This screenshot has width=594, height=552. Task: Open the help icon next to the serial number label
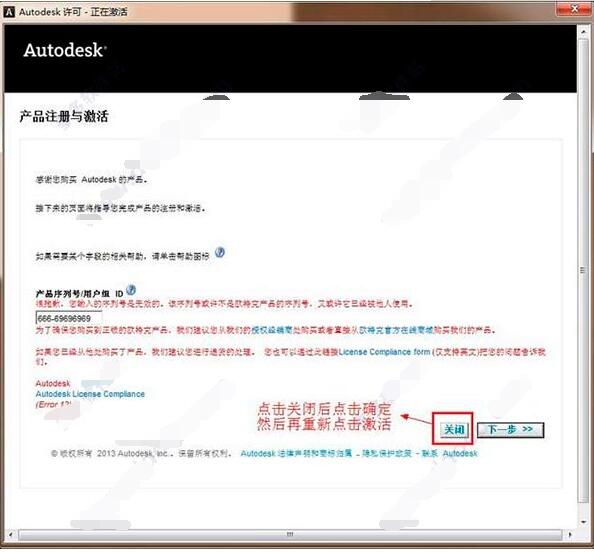coord(131,290)
